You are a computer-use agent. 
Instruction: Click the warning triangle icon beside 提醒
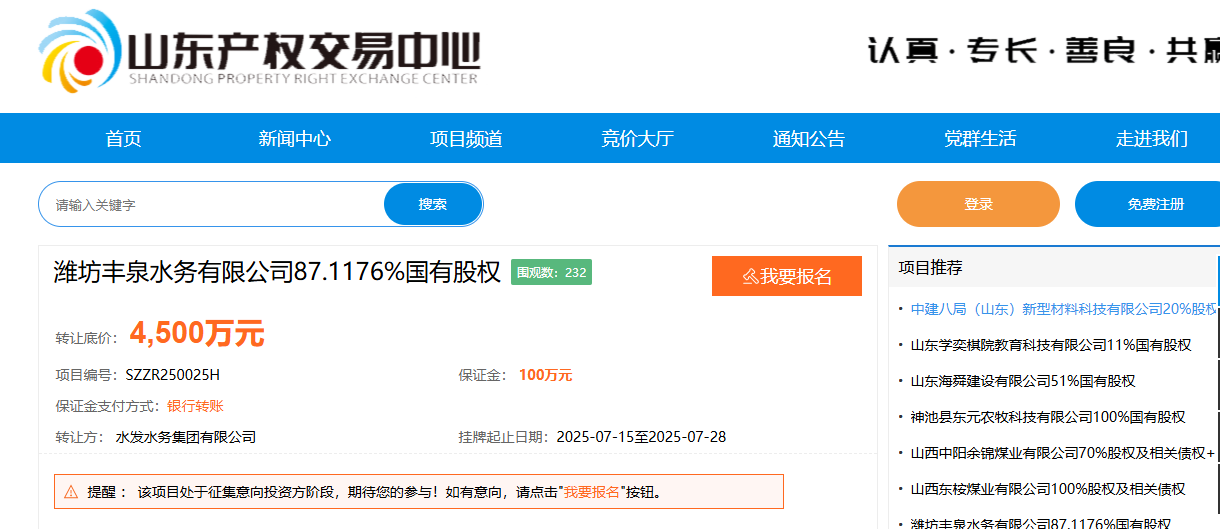[71, 492]
